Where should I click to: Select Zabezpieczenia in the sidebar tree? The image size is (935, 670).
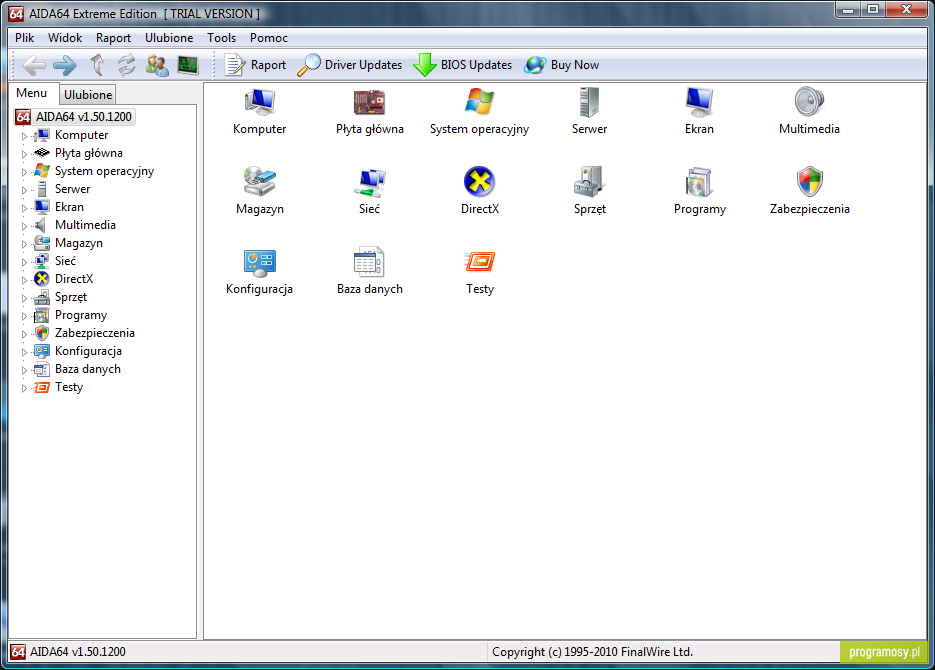(95, 333)
